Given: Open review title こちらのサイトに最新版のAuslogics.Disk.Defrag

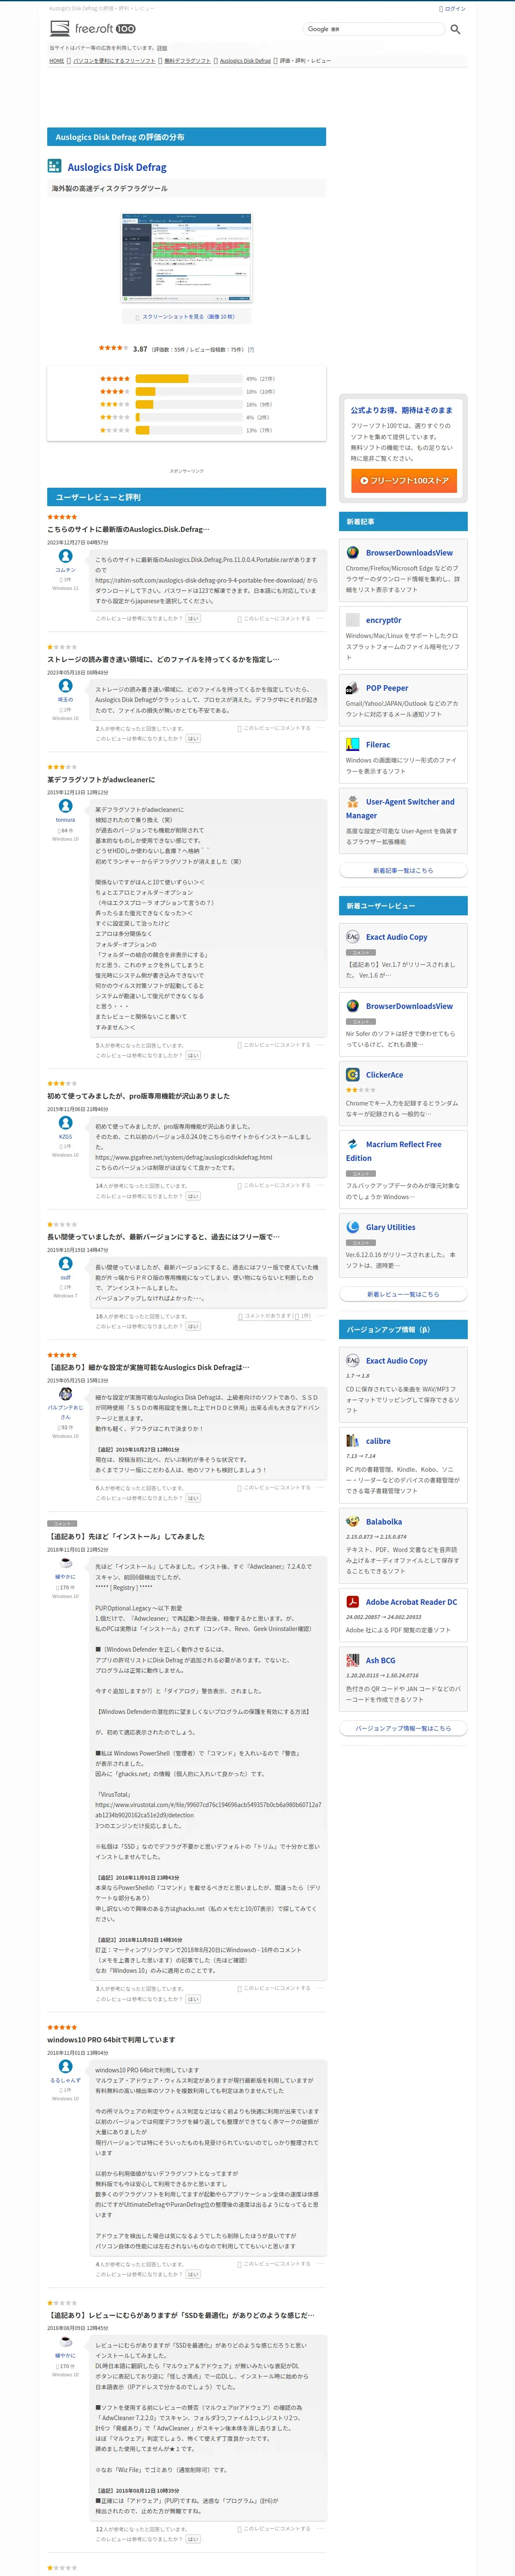Looking at the screenshot, I should tap(128, 529).
